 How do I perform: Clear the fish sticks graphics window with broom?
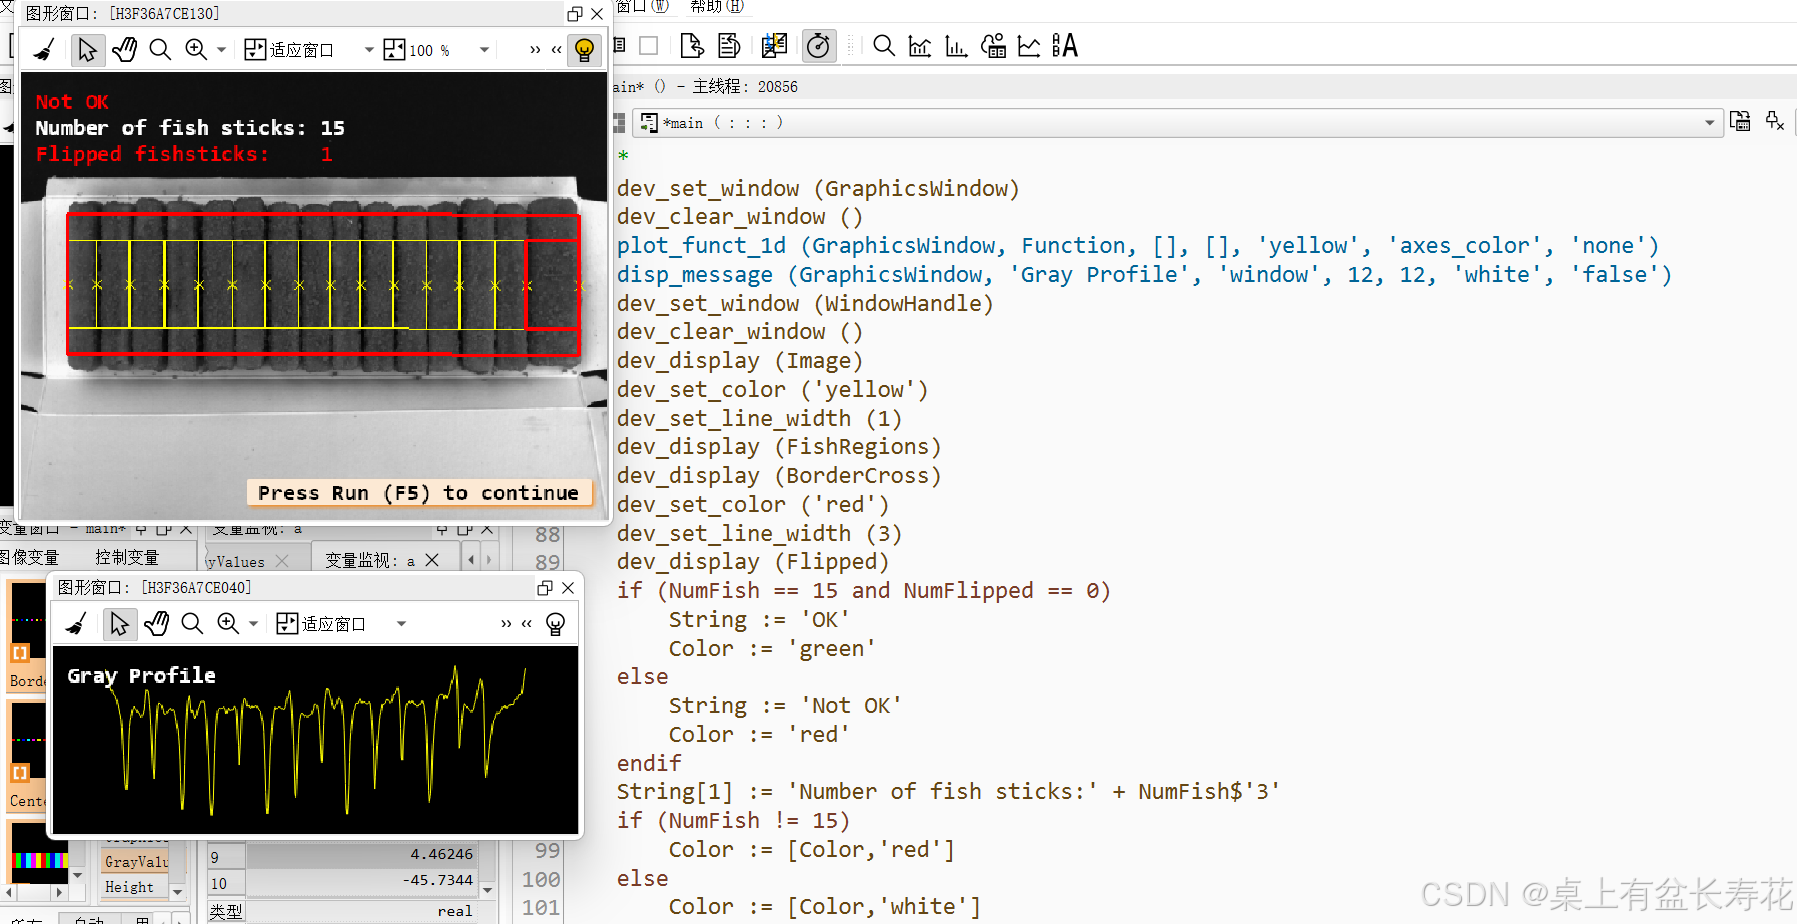44,49
